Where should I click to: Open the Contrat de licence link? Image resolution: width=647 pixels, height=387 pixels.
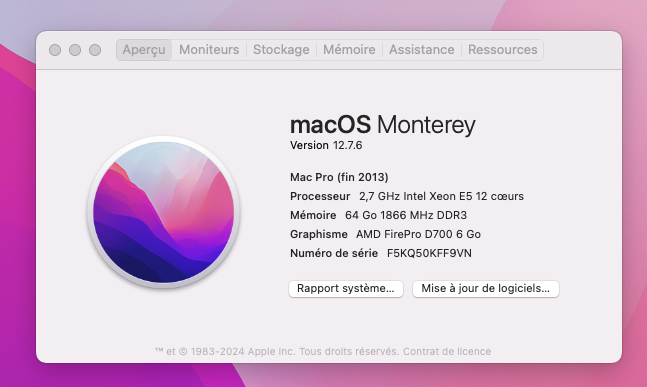tap(447, 352)
